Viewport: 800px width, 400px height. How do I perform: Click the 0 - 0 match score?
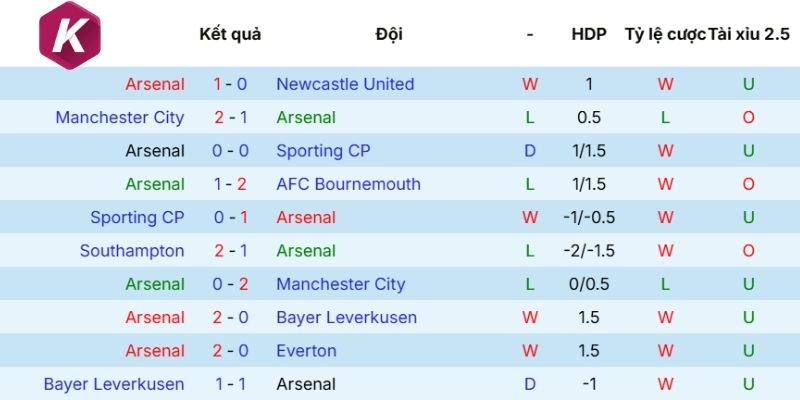(x=231, y=151)
